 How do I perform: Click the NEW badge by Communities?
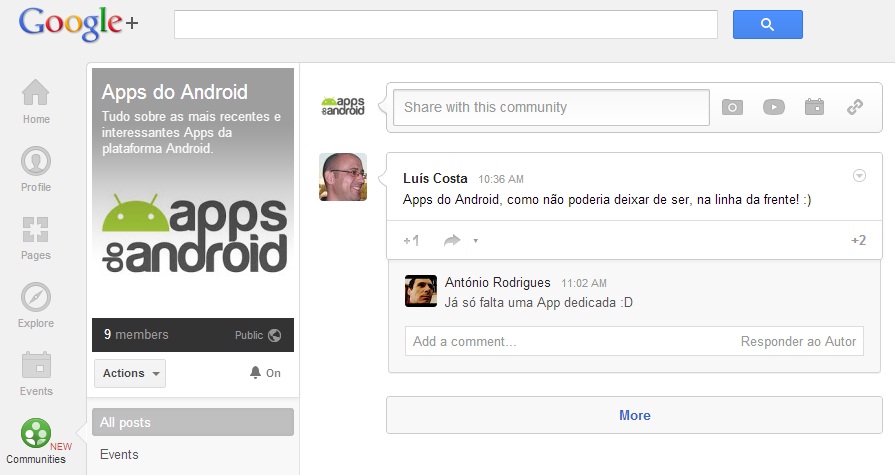pos(61,446)
